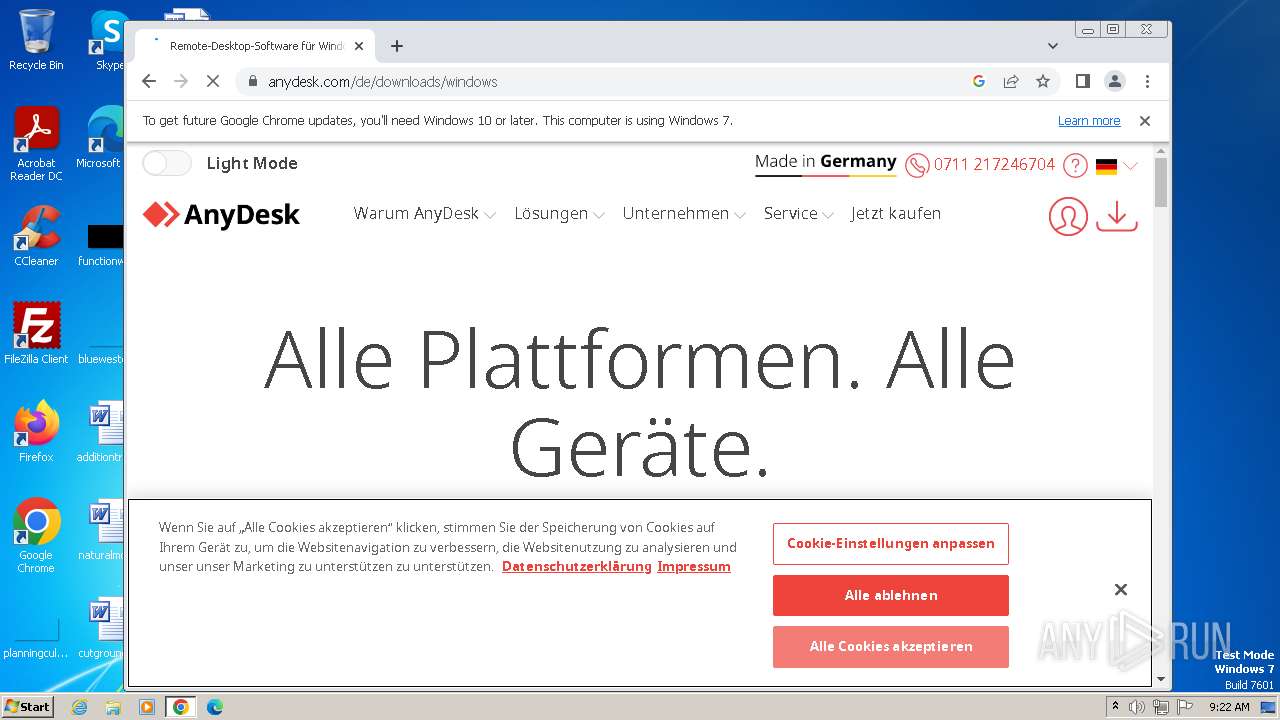Open Acrobat Reader DC desktop shortcut

pyautogui.click(x=36, y=145)
